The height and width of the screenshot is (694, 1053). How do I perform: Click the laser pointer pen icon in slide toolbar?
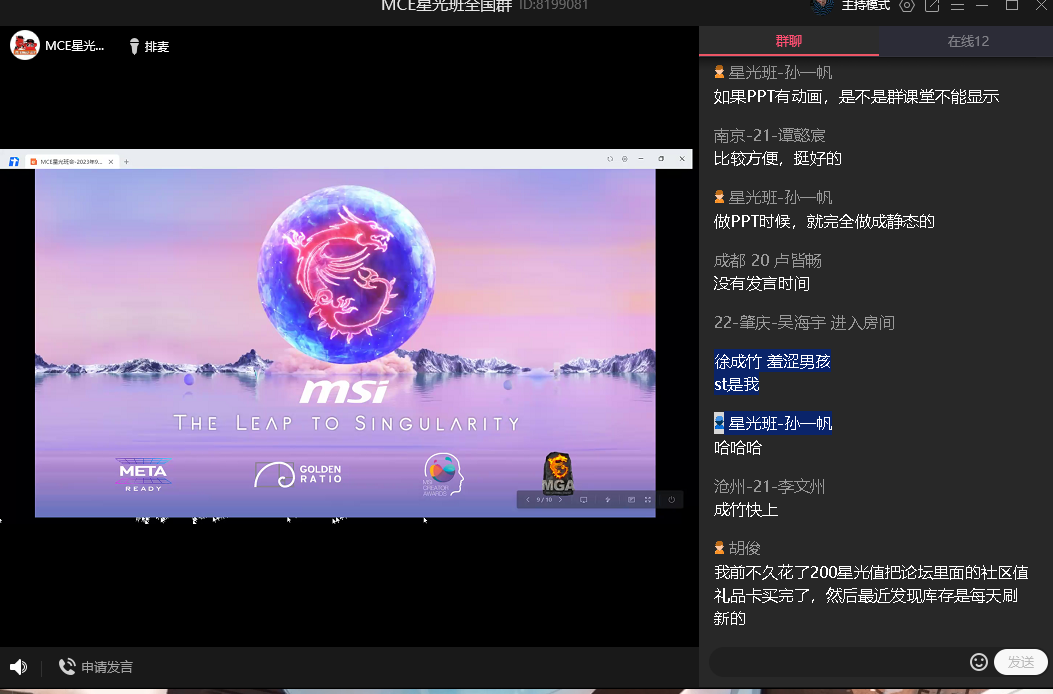tap(608, 500)
